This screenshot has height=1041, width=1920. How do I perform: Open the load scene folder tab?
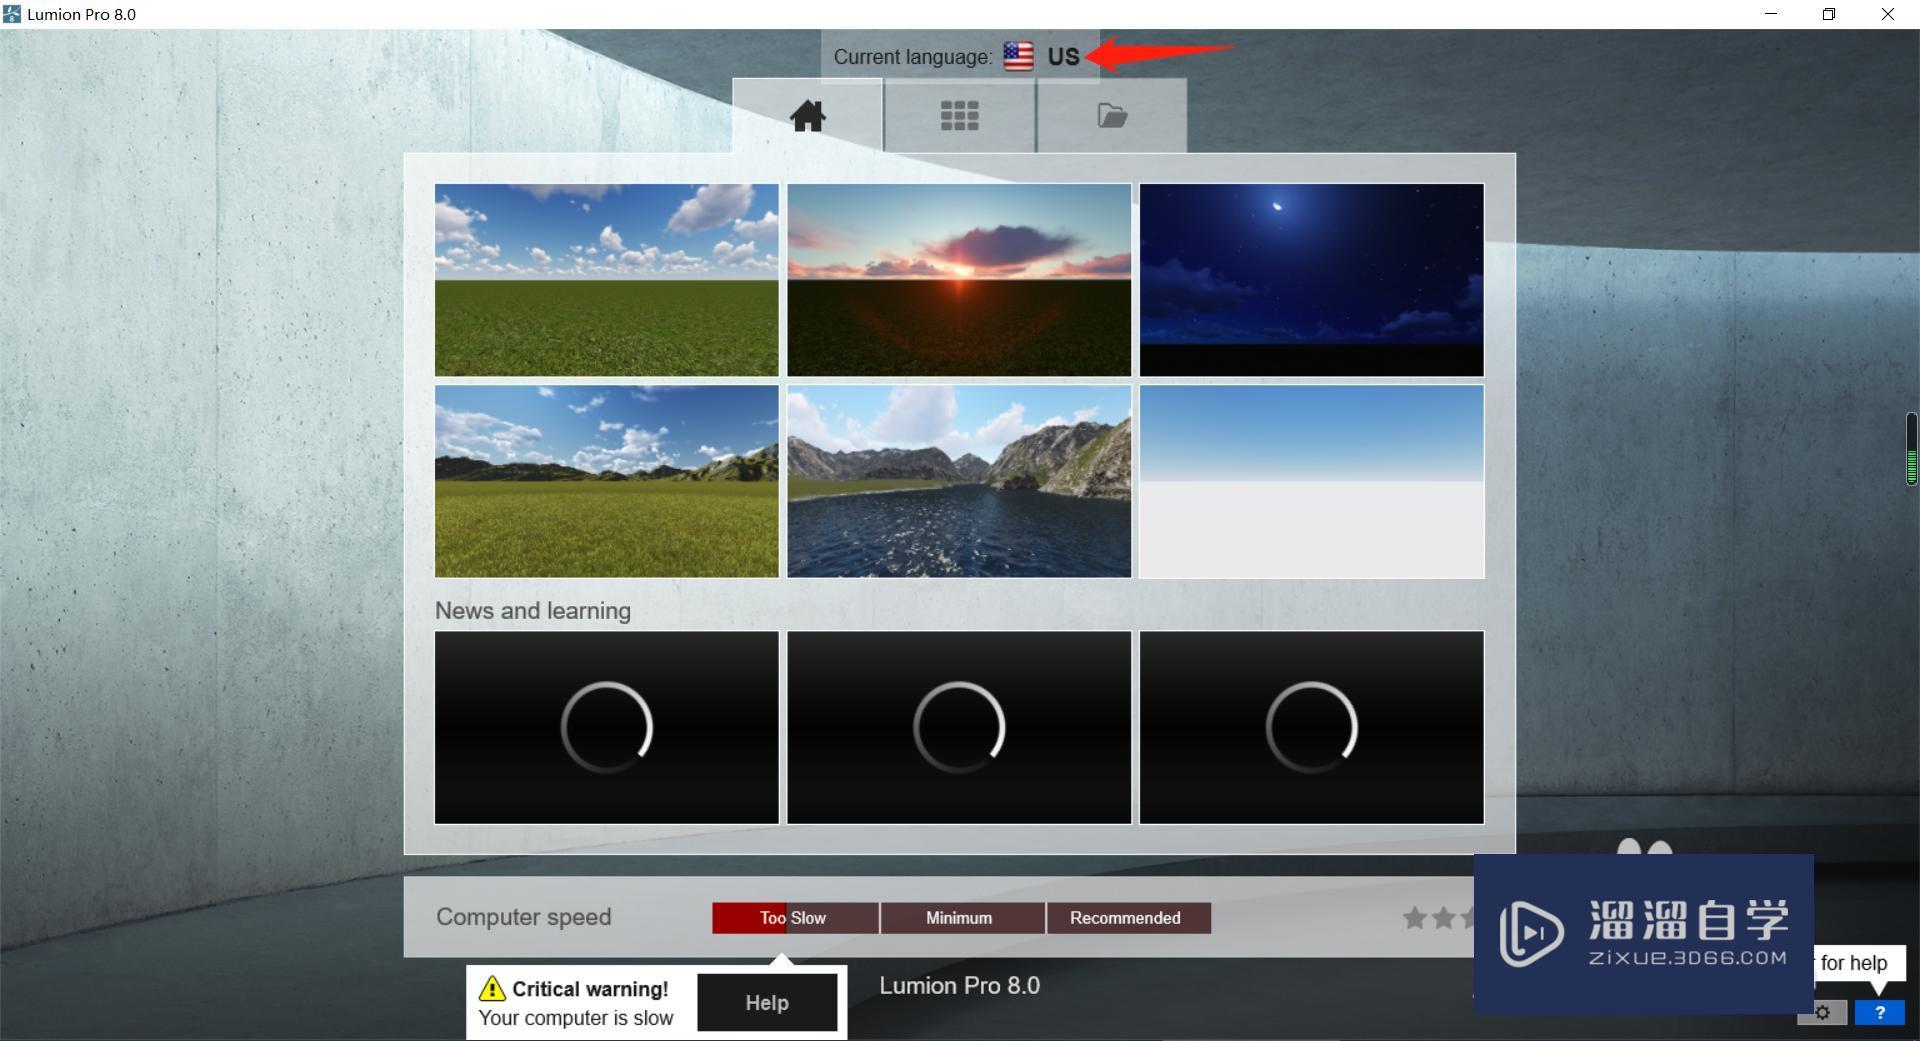point(1112,116)
